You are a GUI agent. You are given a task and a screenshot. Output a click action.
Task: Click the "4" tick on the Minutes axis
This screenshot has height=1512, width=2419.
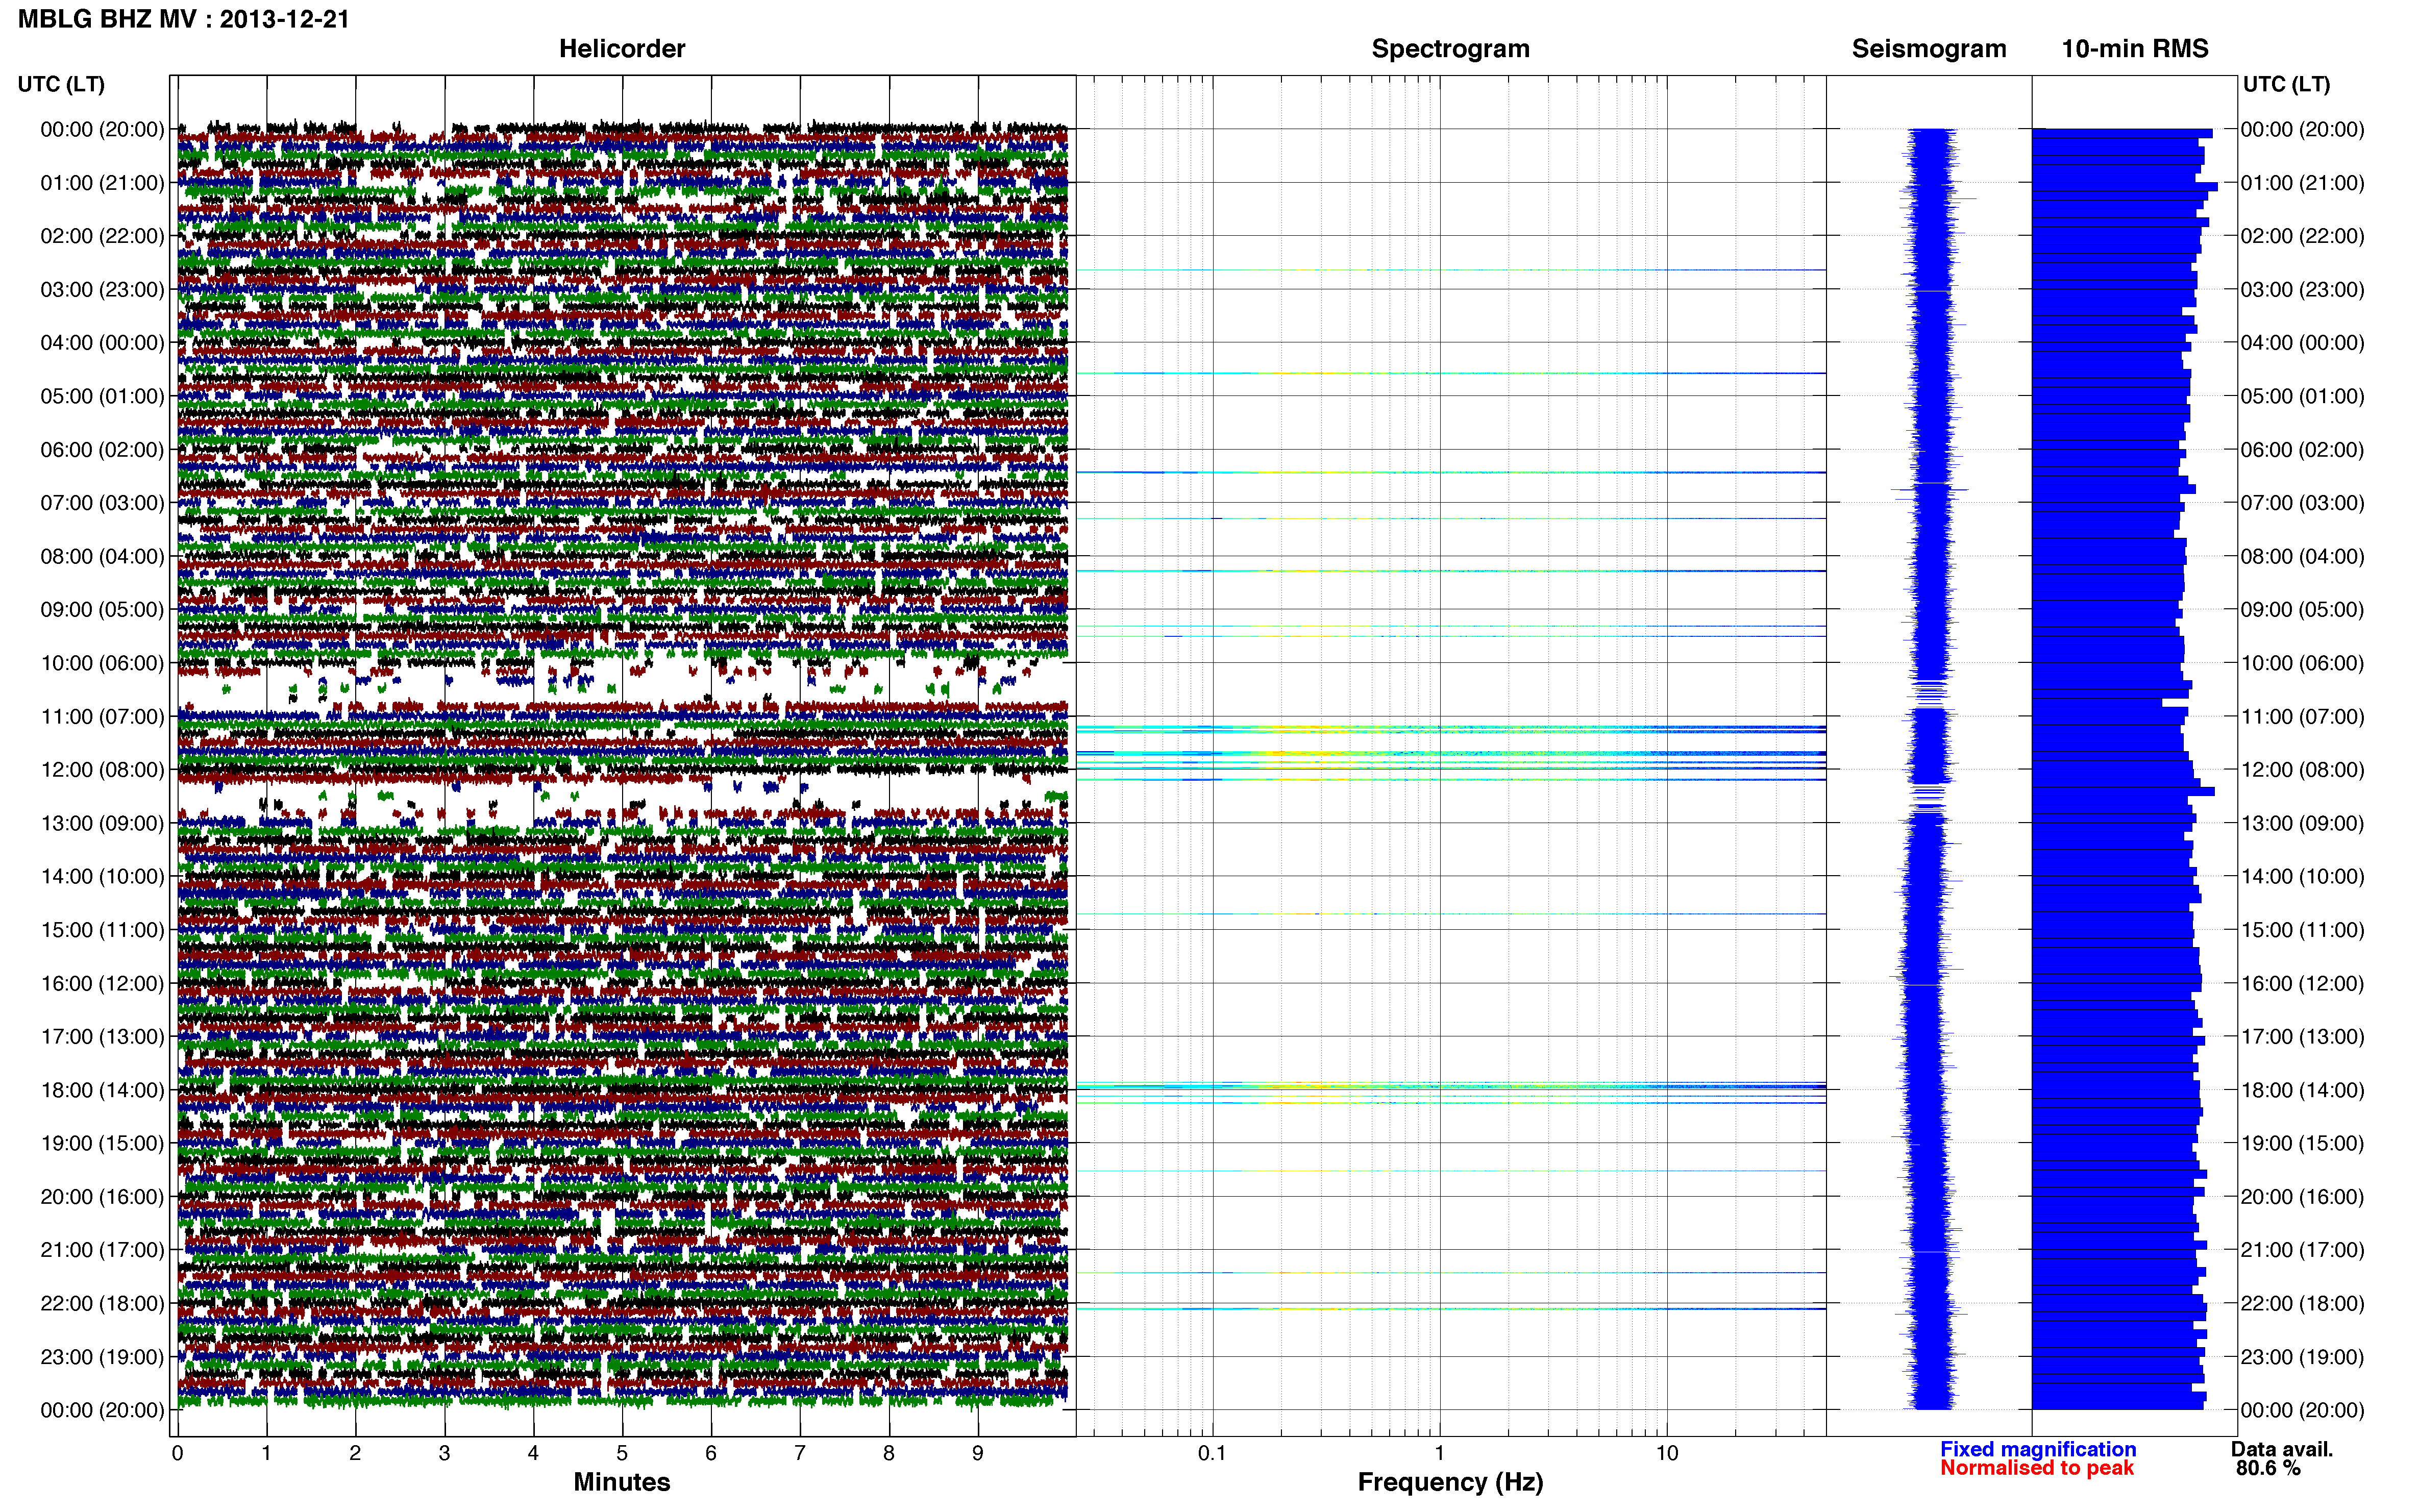[x=533, y=1453]
